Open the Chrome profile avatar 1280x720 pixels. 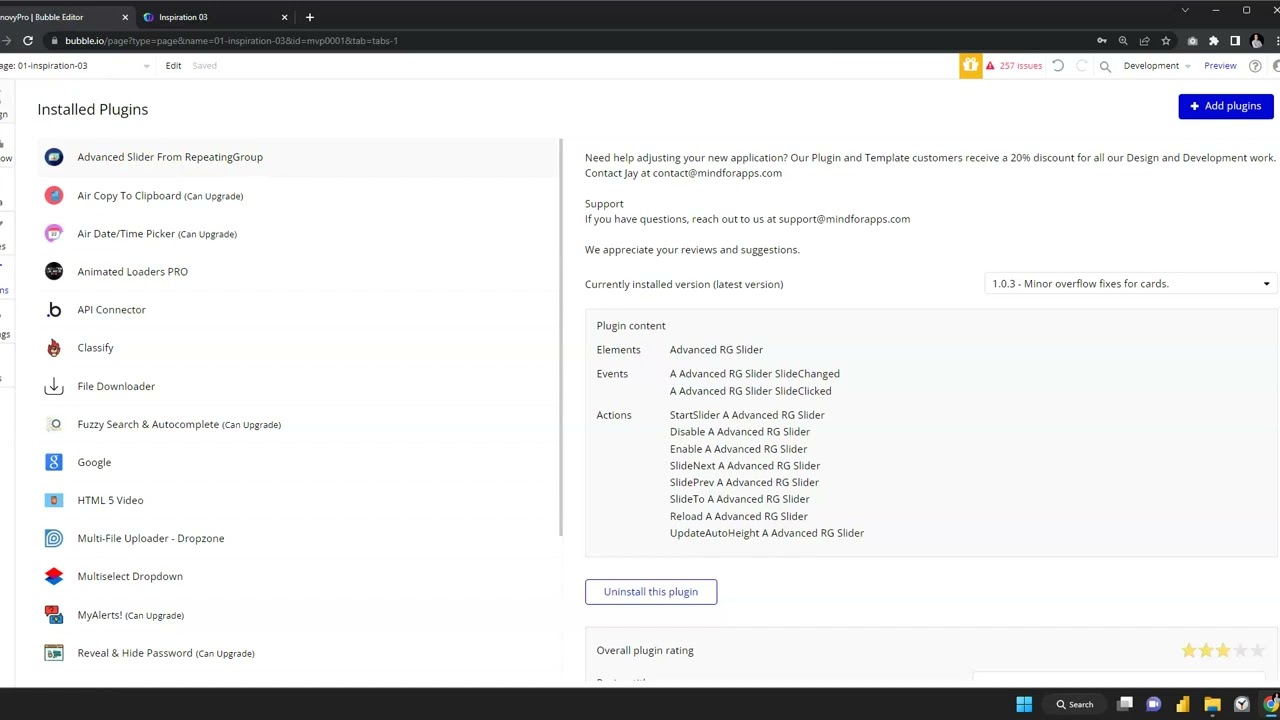tap(1257, 41)
